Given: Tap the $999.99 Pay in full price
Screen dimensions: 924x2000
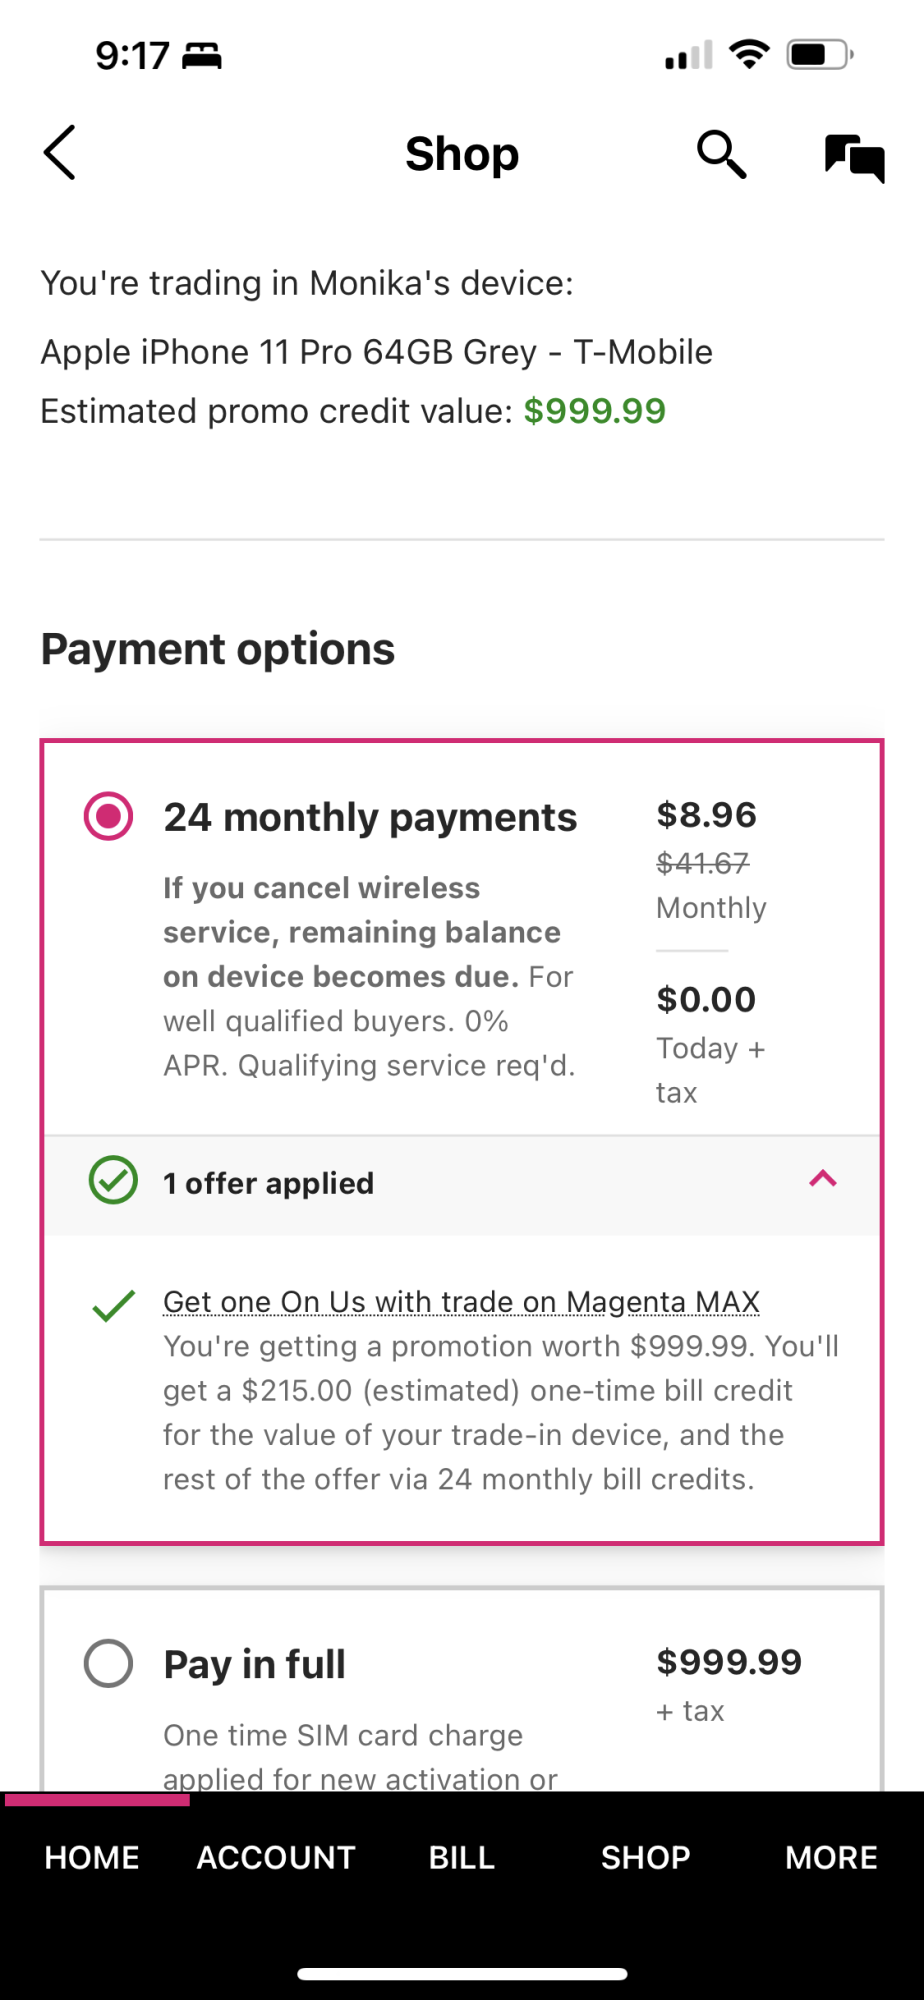Looking at the screenshot, I should coord(729,1662).
